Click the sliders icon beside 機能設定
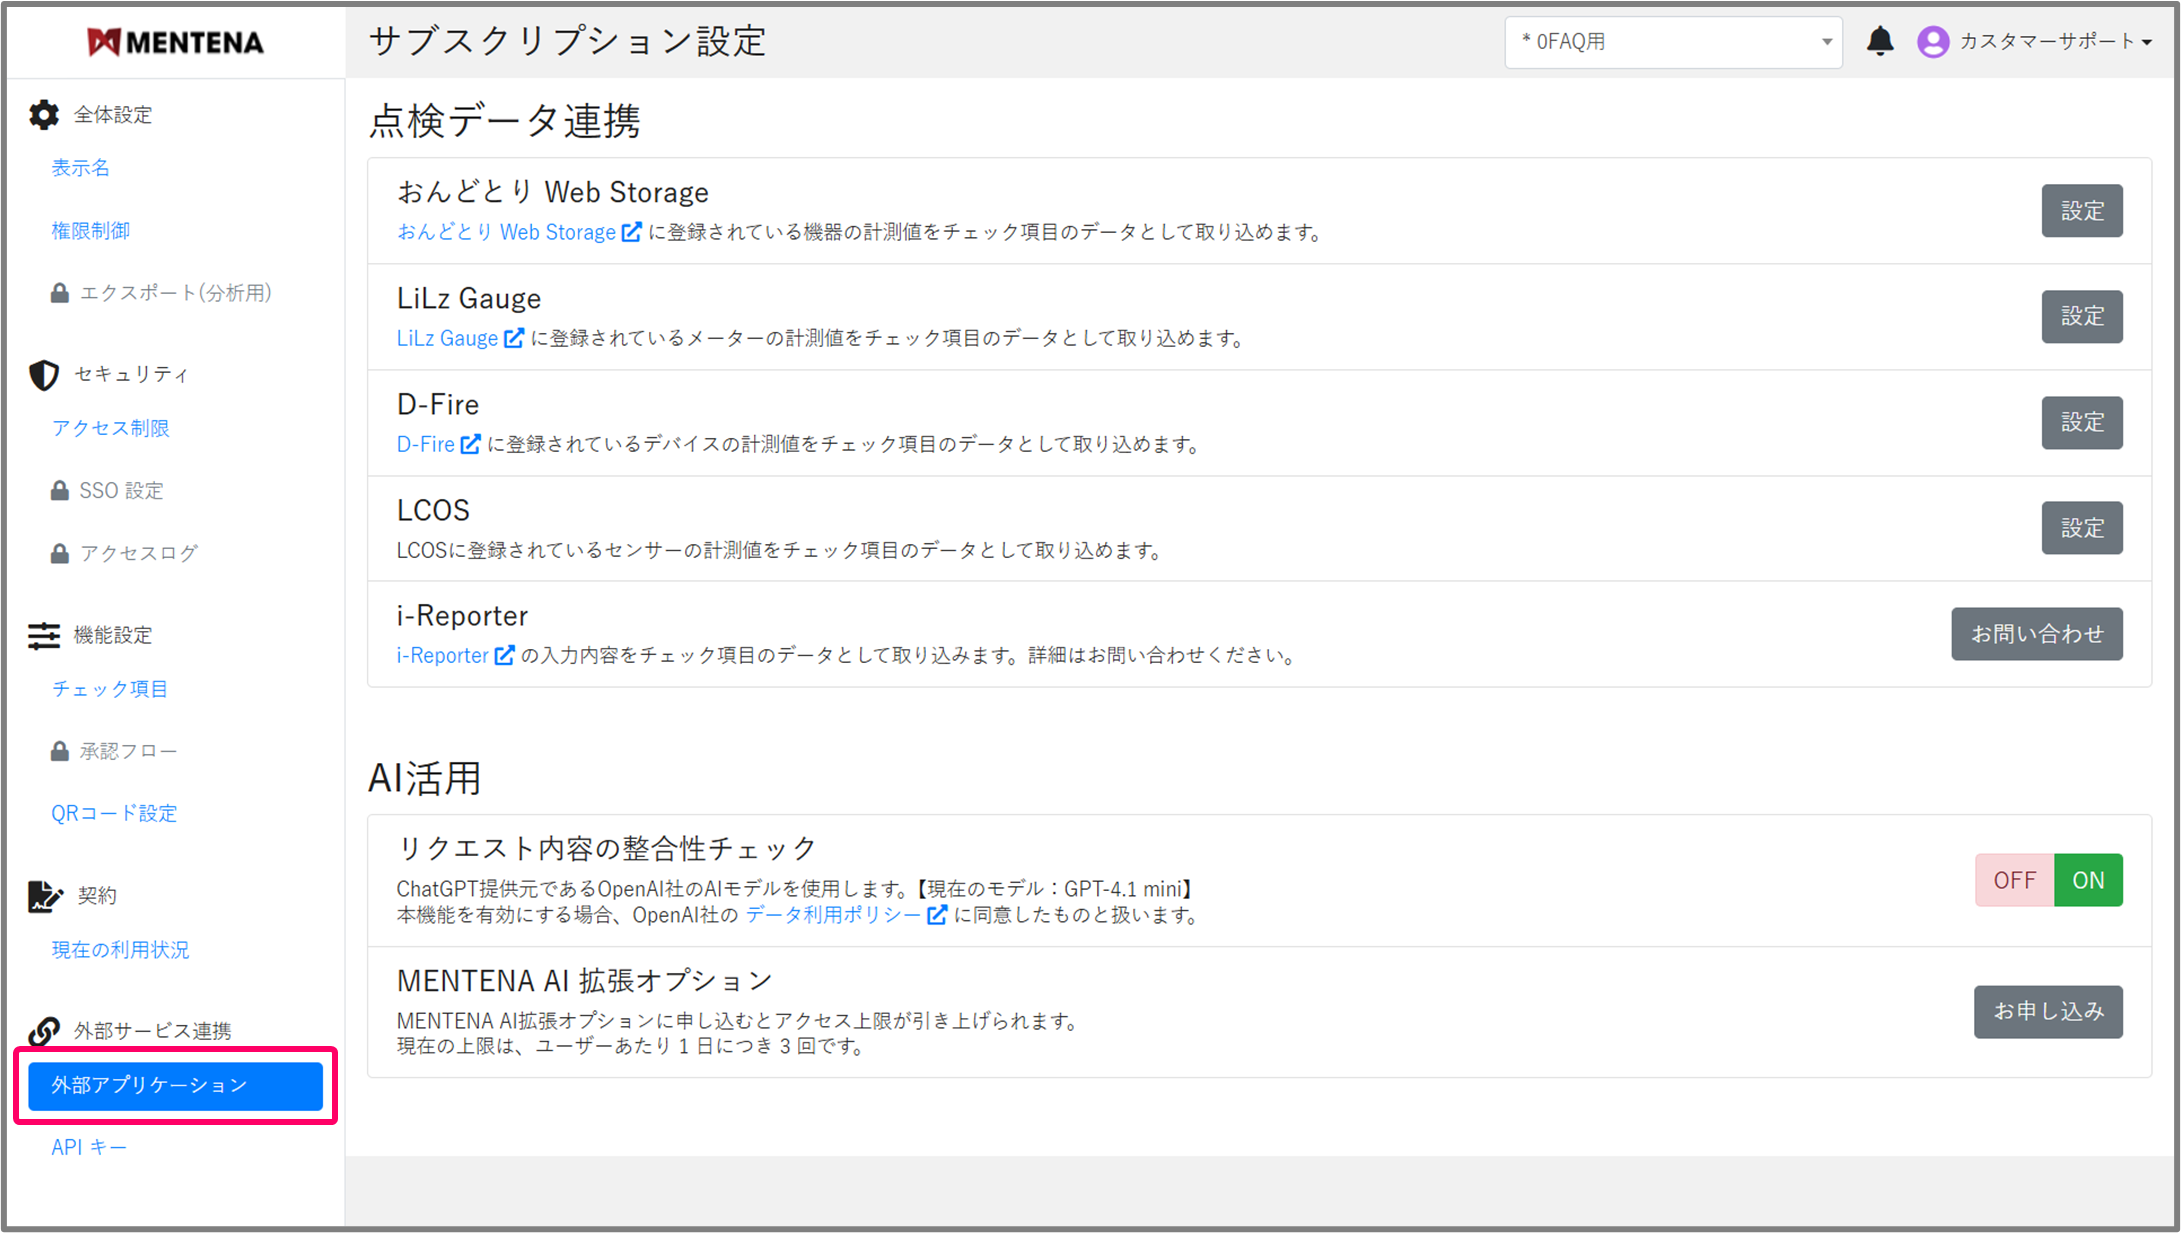This screenshot has width=2181, height=1233. pyautogui.click(x=44, y=636)
